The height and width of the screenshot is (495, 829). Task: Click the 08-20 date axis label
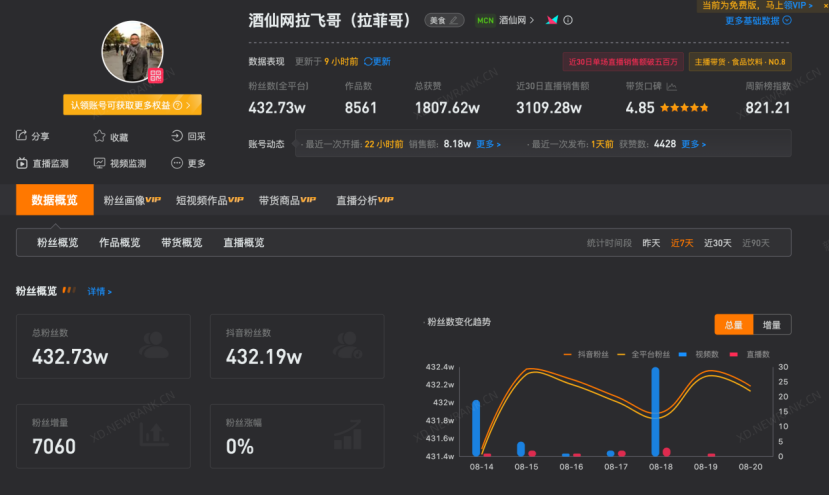coord(750,467)
